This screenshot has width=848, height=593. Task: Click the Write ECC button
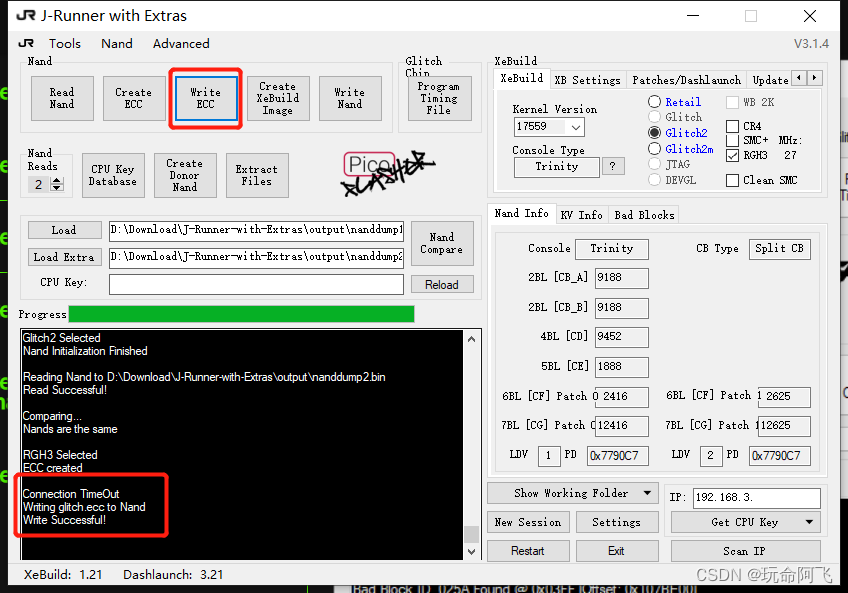pos(206,98)
